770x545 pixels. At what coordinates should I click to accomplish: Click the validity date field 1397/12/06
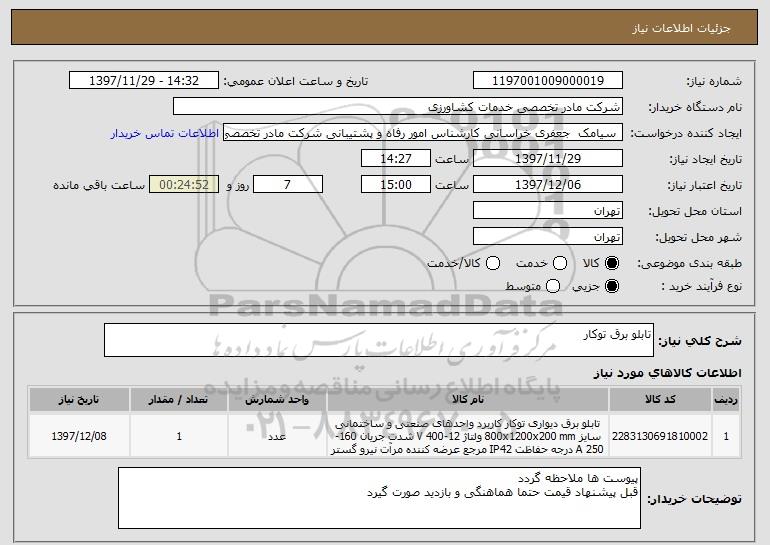[548, 185]
